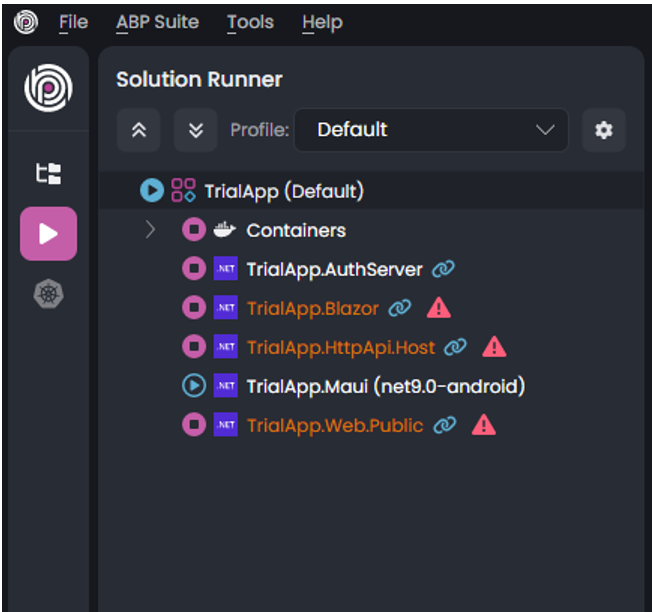652x612 pixels.
Task: Expand the Containers tree node
Action: (x=150, y=230)
